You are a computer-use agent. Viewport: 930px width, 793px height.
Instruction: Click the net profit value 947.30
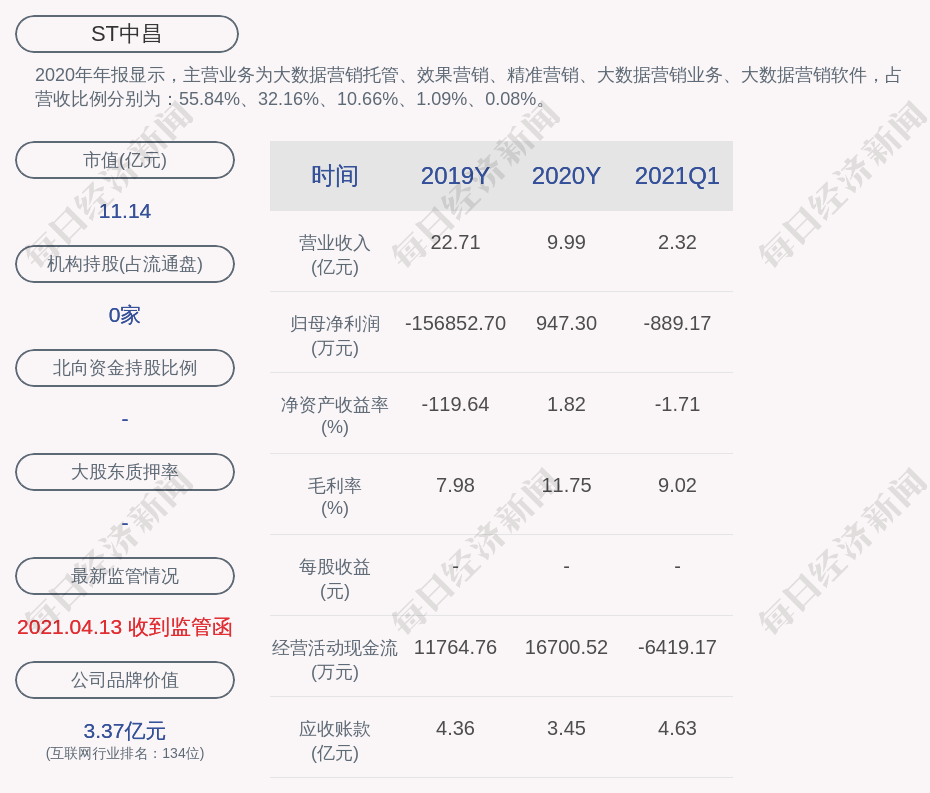(x=566, y=323)
